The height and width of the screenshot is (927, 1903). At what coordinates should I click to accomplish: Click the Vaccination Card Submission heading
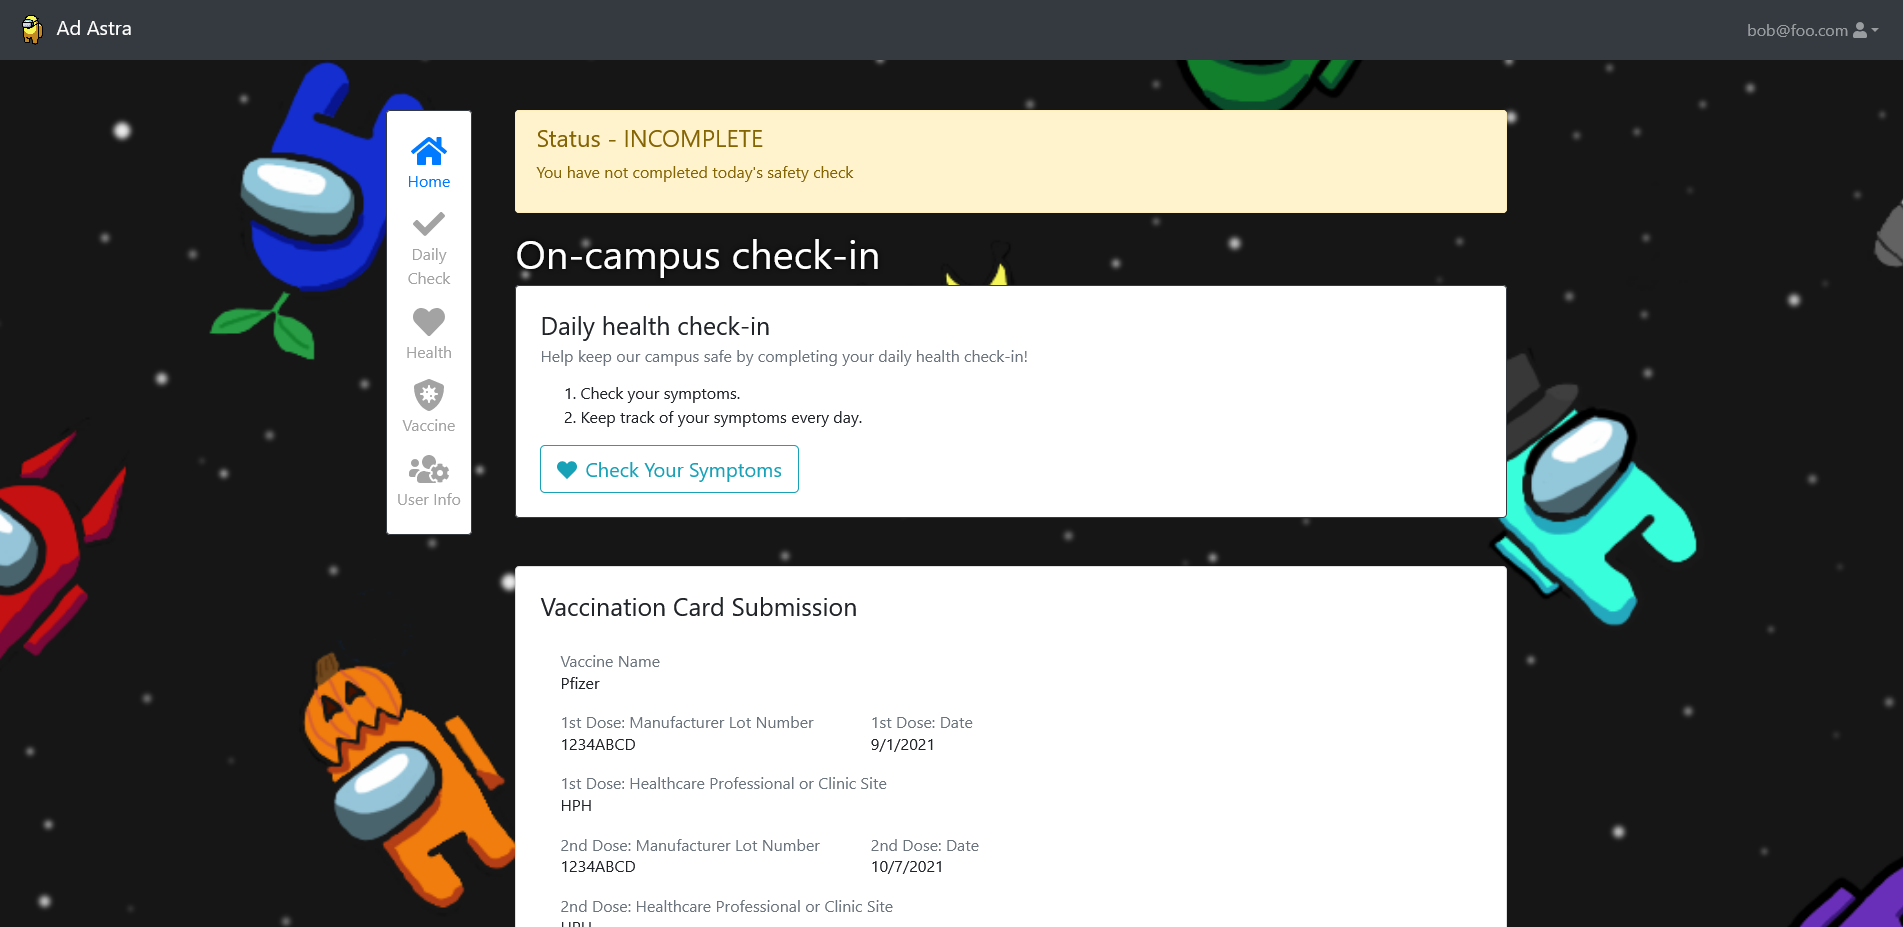698,608
